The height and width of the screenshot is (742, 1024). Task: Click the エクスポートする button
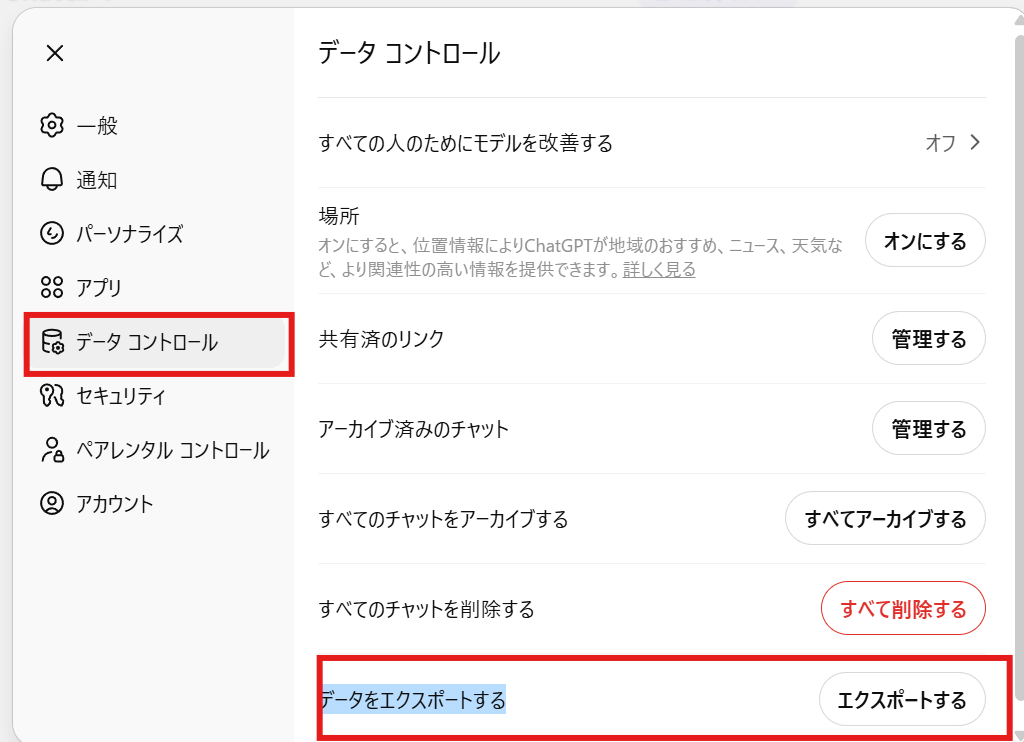pyautogui.click(x=902, y=700)
